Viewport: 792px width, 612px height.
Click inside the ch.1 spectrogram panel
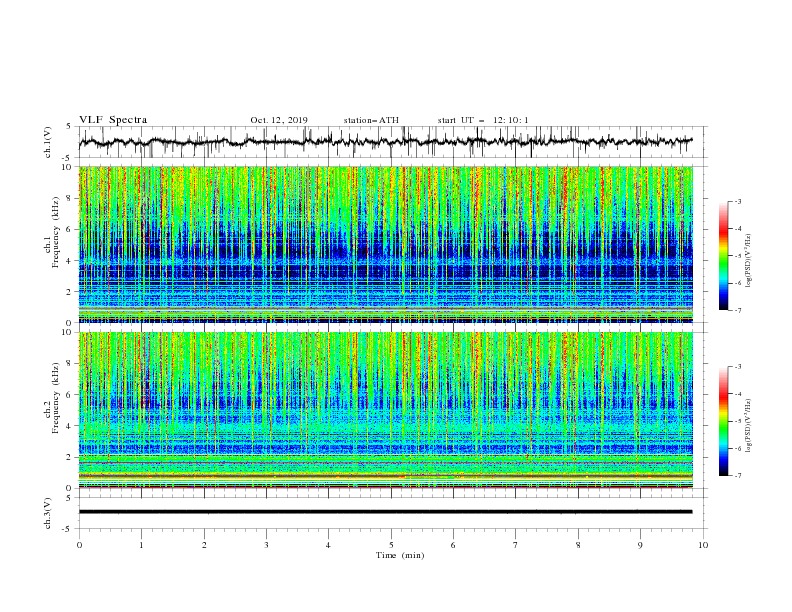[x=386, y=244]
